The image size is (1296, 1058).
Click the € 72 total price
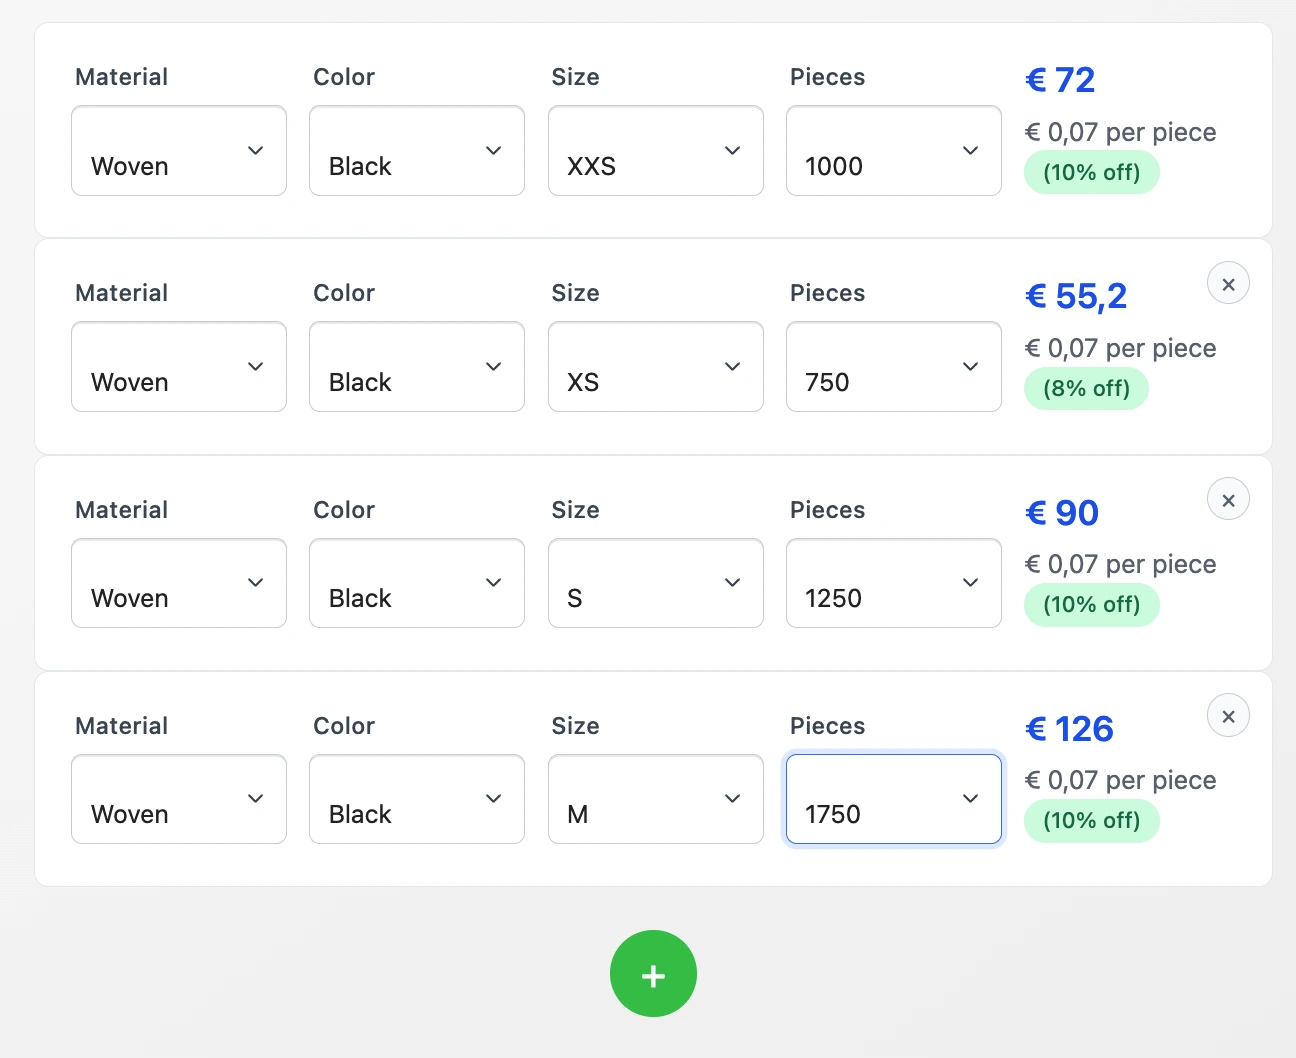[1060, 80]
